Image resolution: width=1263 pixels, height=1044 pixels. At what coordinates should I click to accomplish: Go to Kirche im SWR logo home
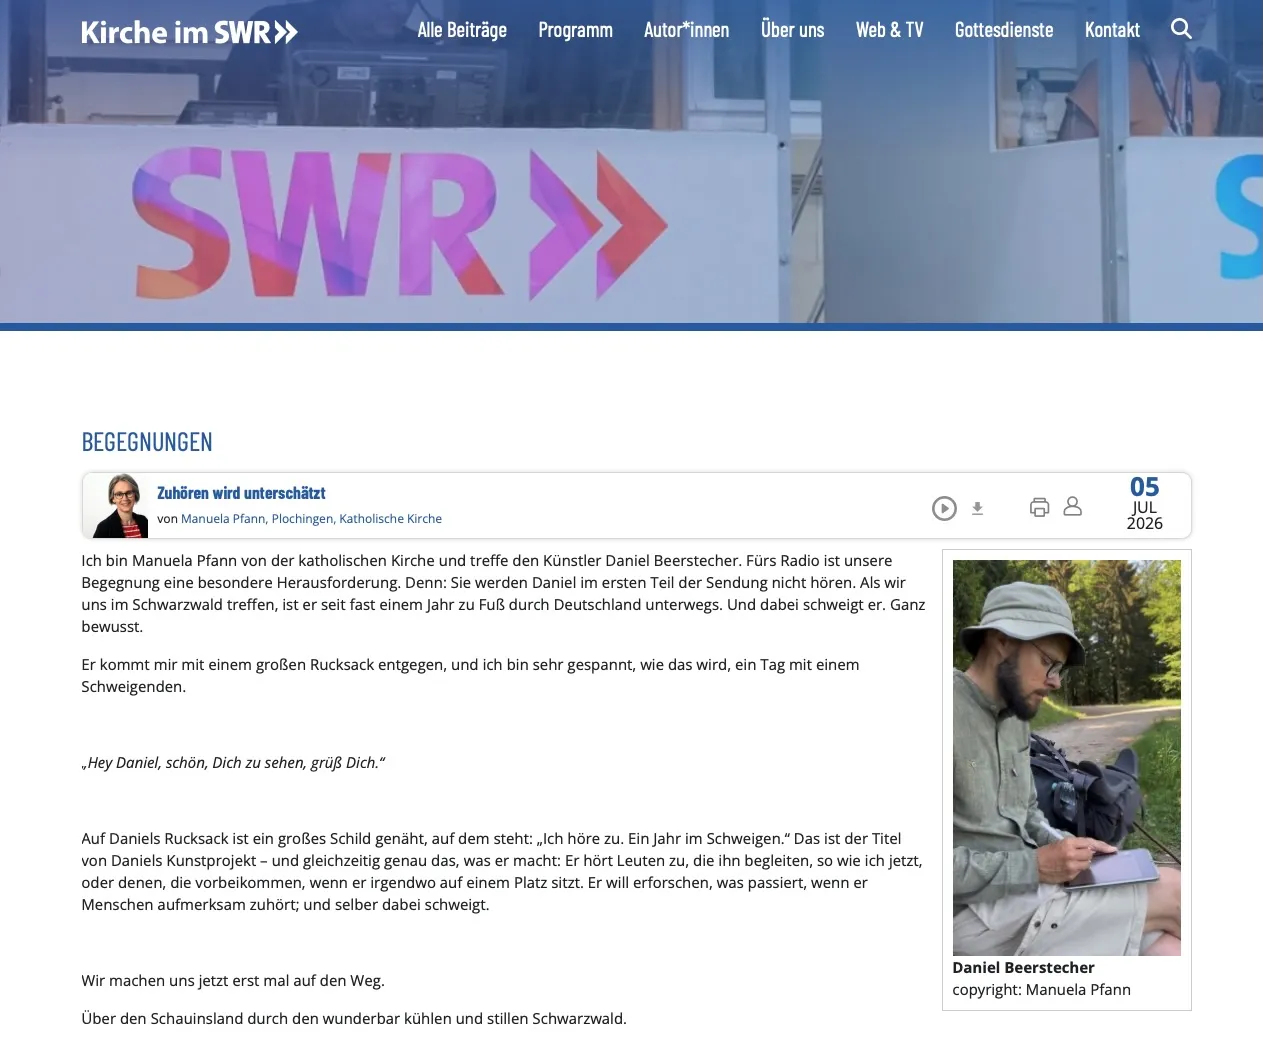click(189, 32)
